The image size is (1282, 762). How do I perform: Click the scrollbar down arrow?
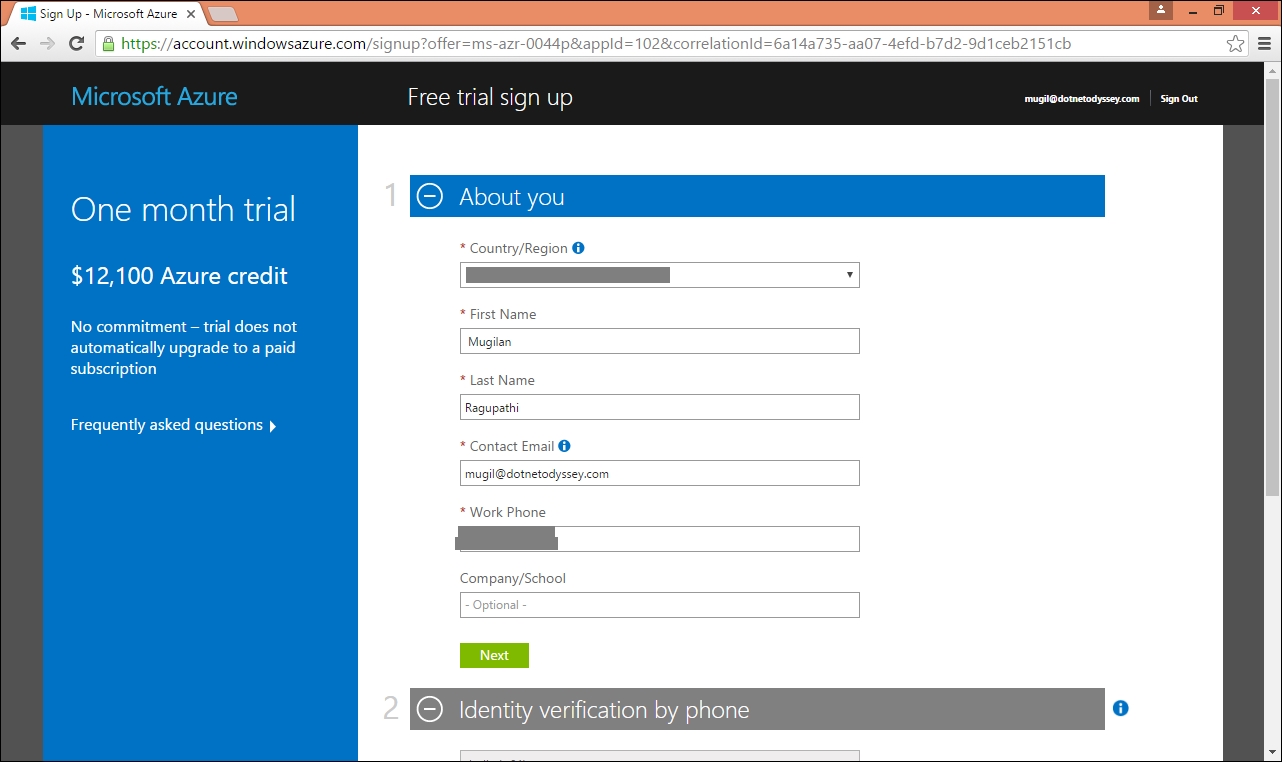tap(1272, 753)
